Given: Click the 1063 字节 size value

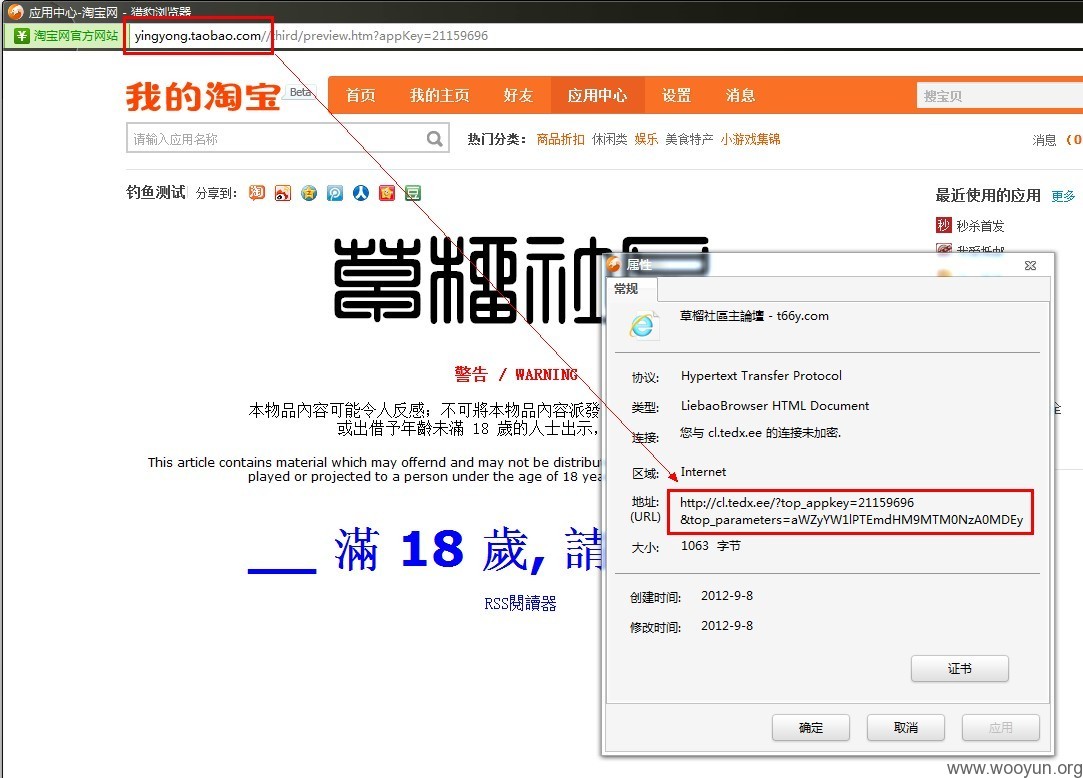Looking at the screenshot, I should click(x=711, y=546).
